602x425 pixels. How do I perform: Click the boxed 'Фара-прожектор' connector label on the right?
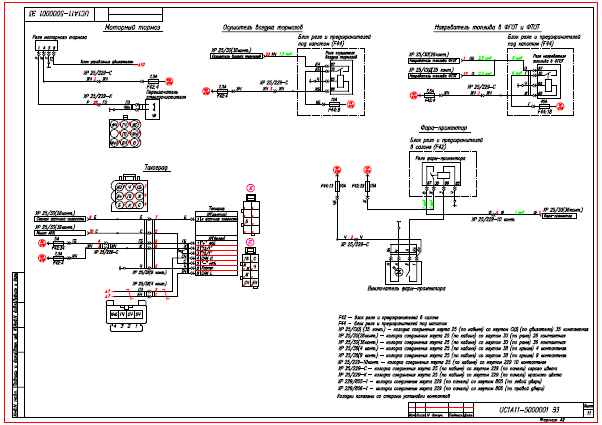(x=559, y=216)
